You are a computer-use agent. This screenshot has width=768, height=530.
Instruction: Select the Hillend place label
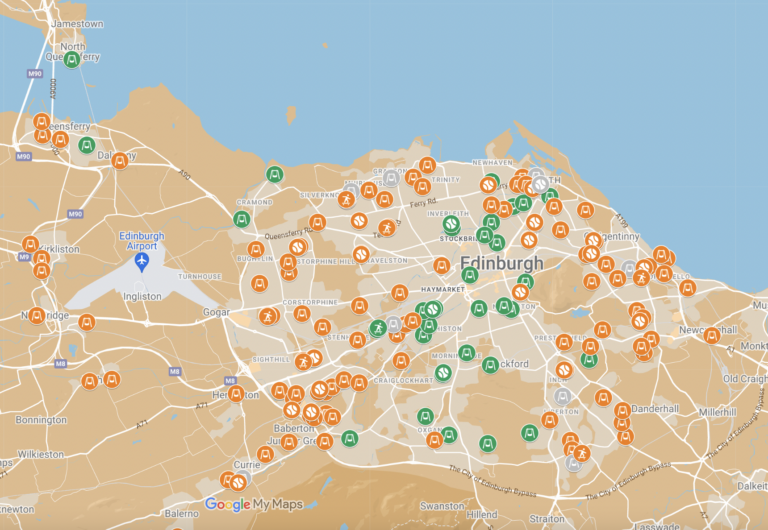(x=481, y=514)
